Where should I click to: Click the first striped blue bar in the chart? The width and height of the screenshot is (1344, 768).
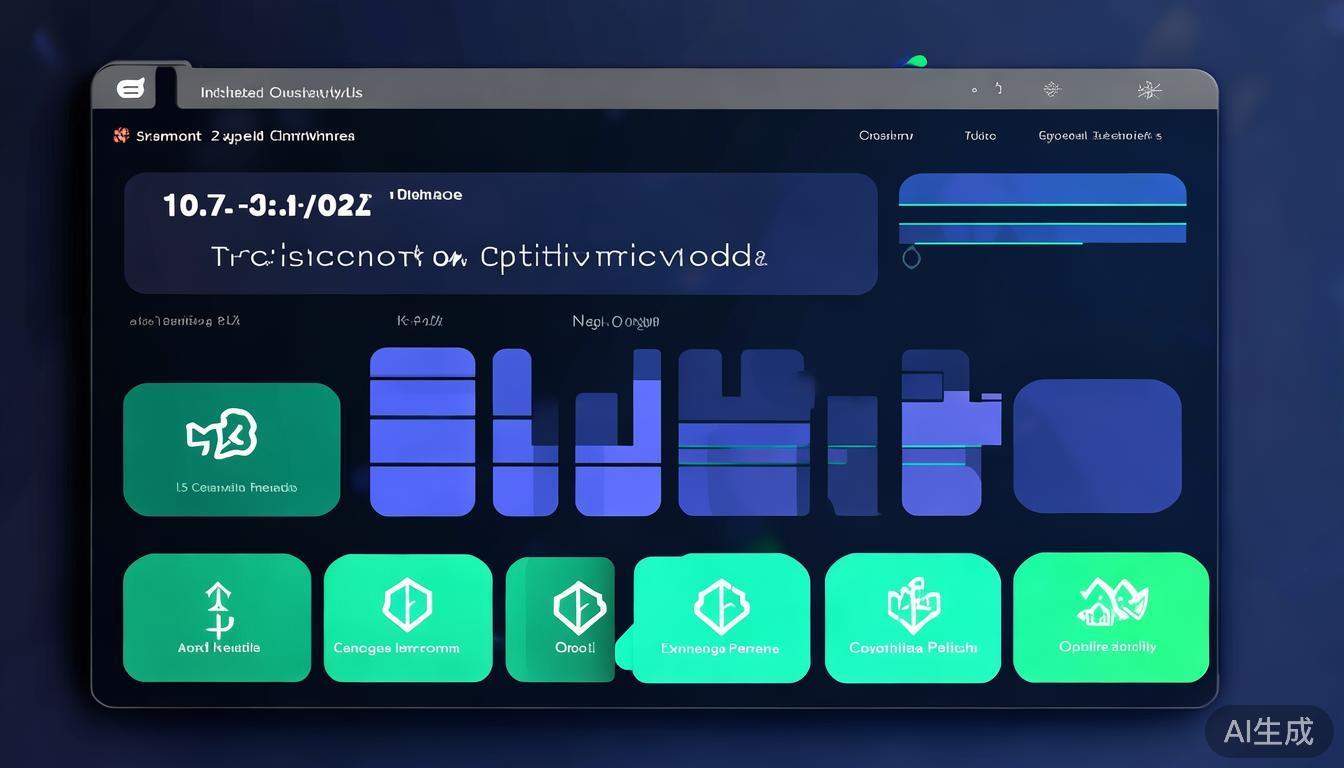pyautogui.click(x=422, y=431)
